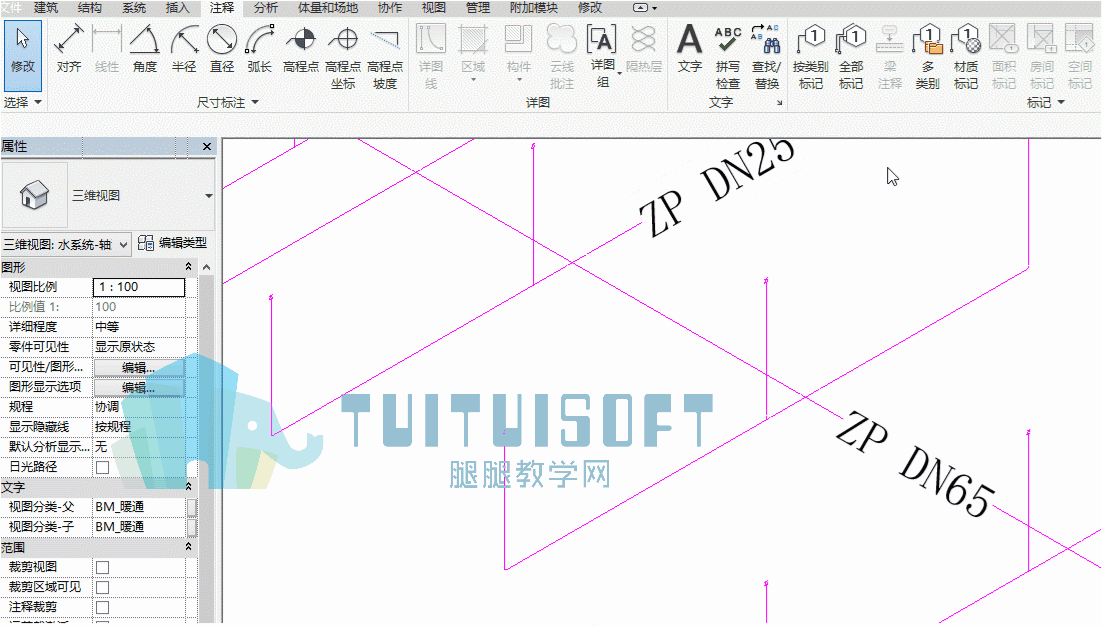Place a 高程点 spot elevation
The height and width of the screenshot is (627, 1102).
[301, 49]
